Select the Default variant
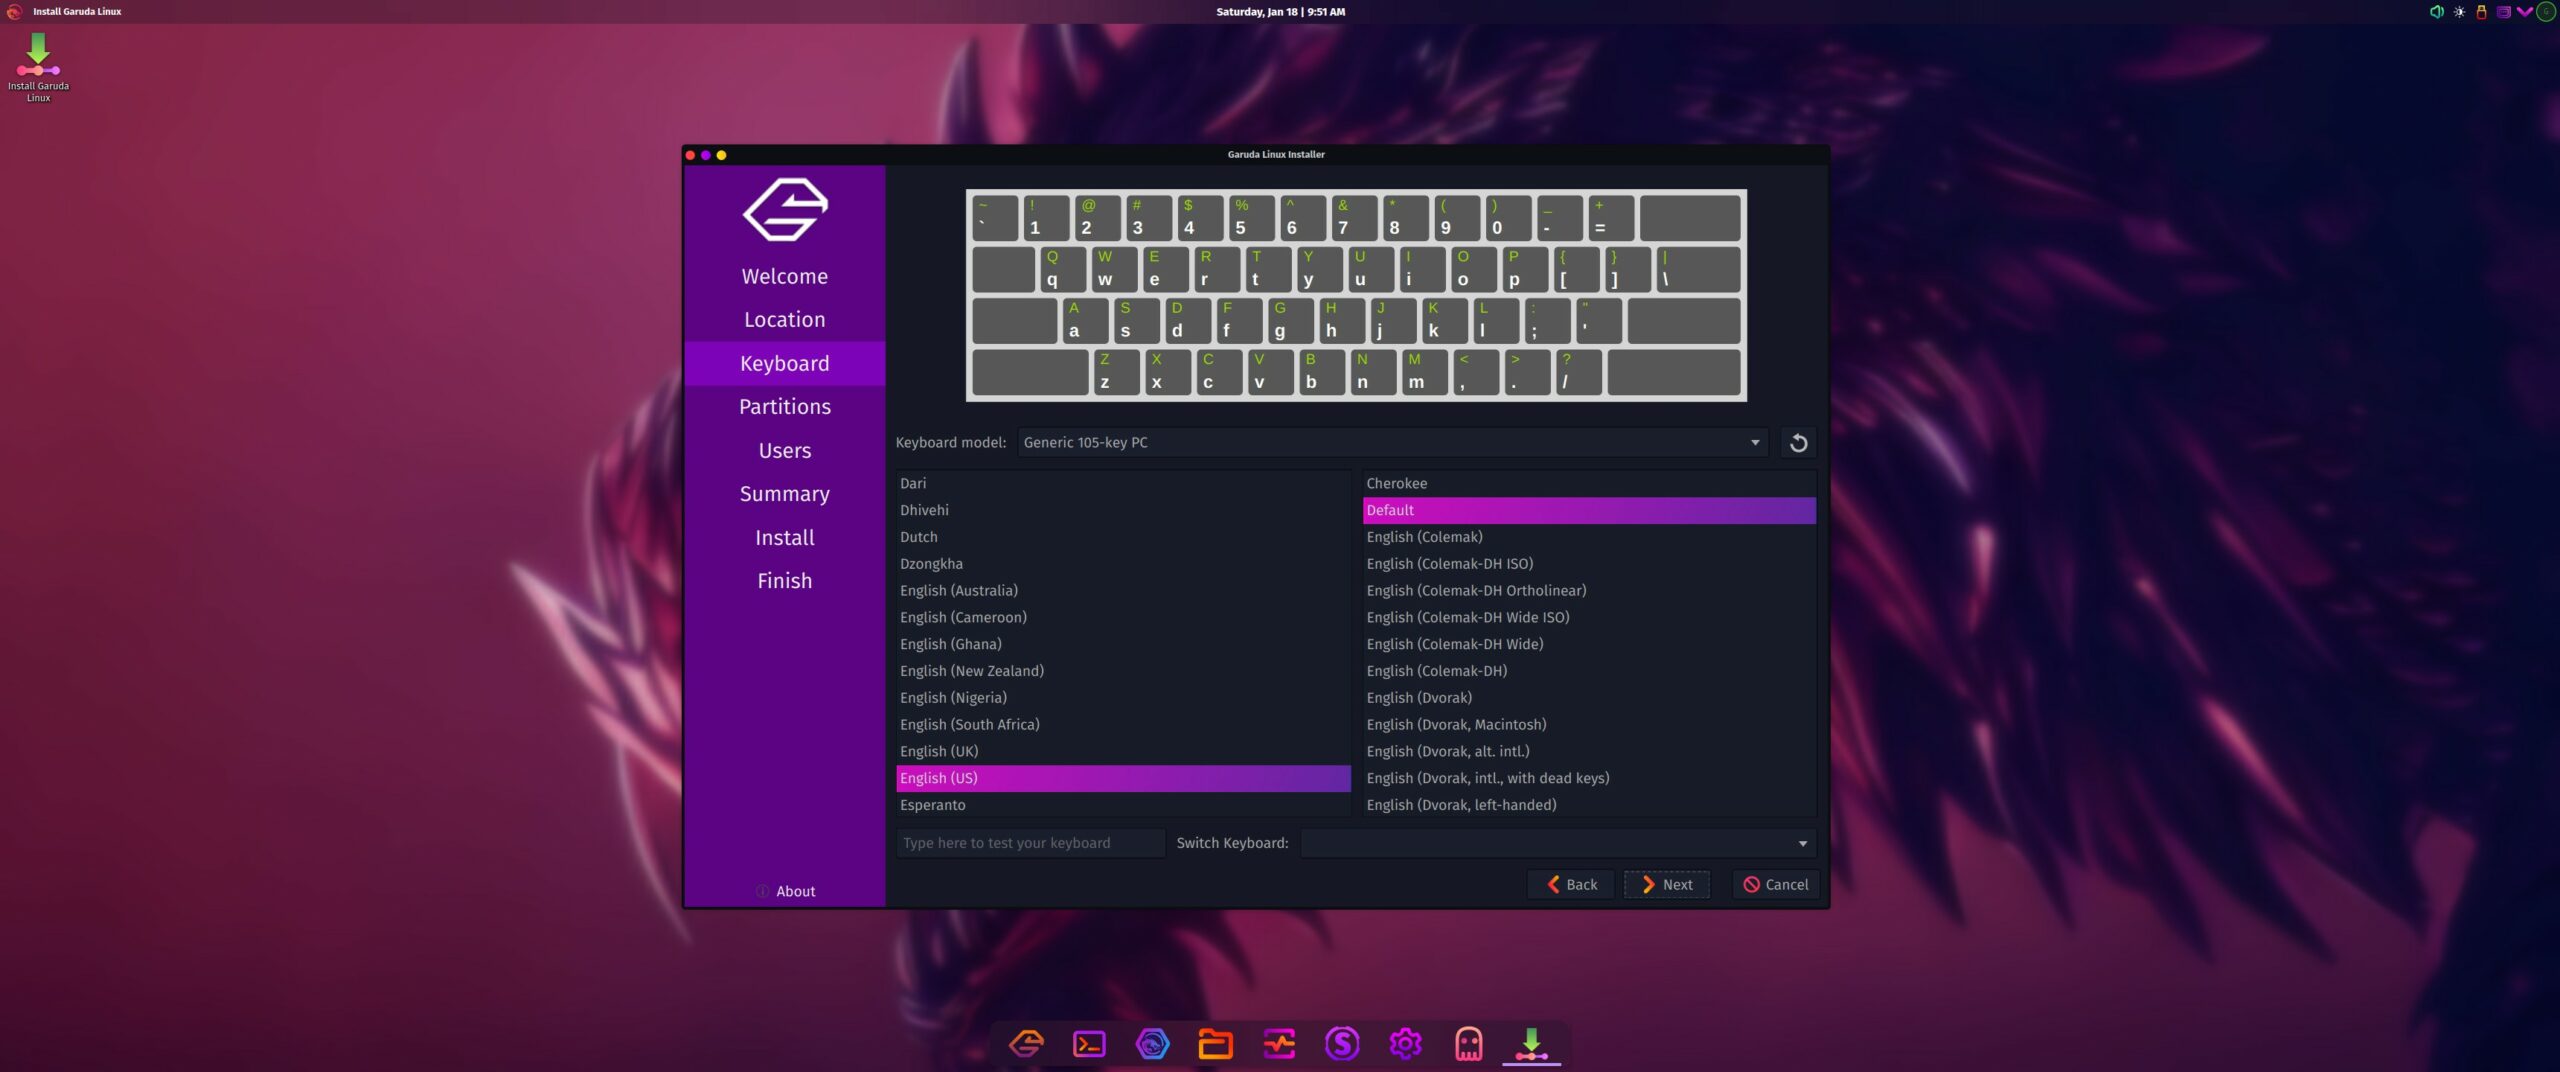This screenshot has width=2560, height=1072. (1589, 511)
